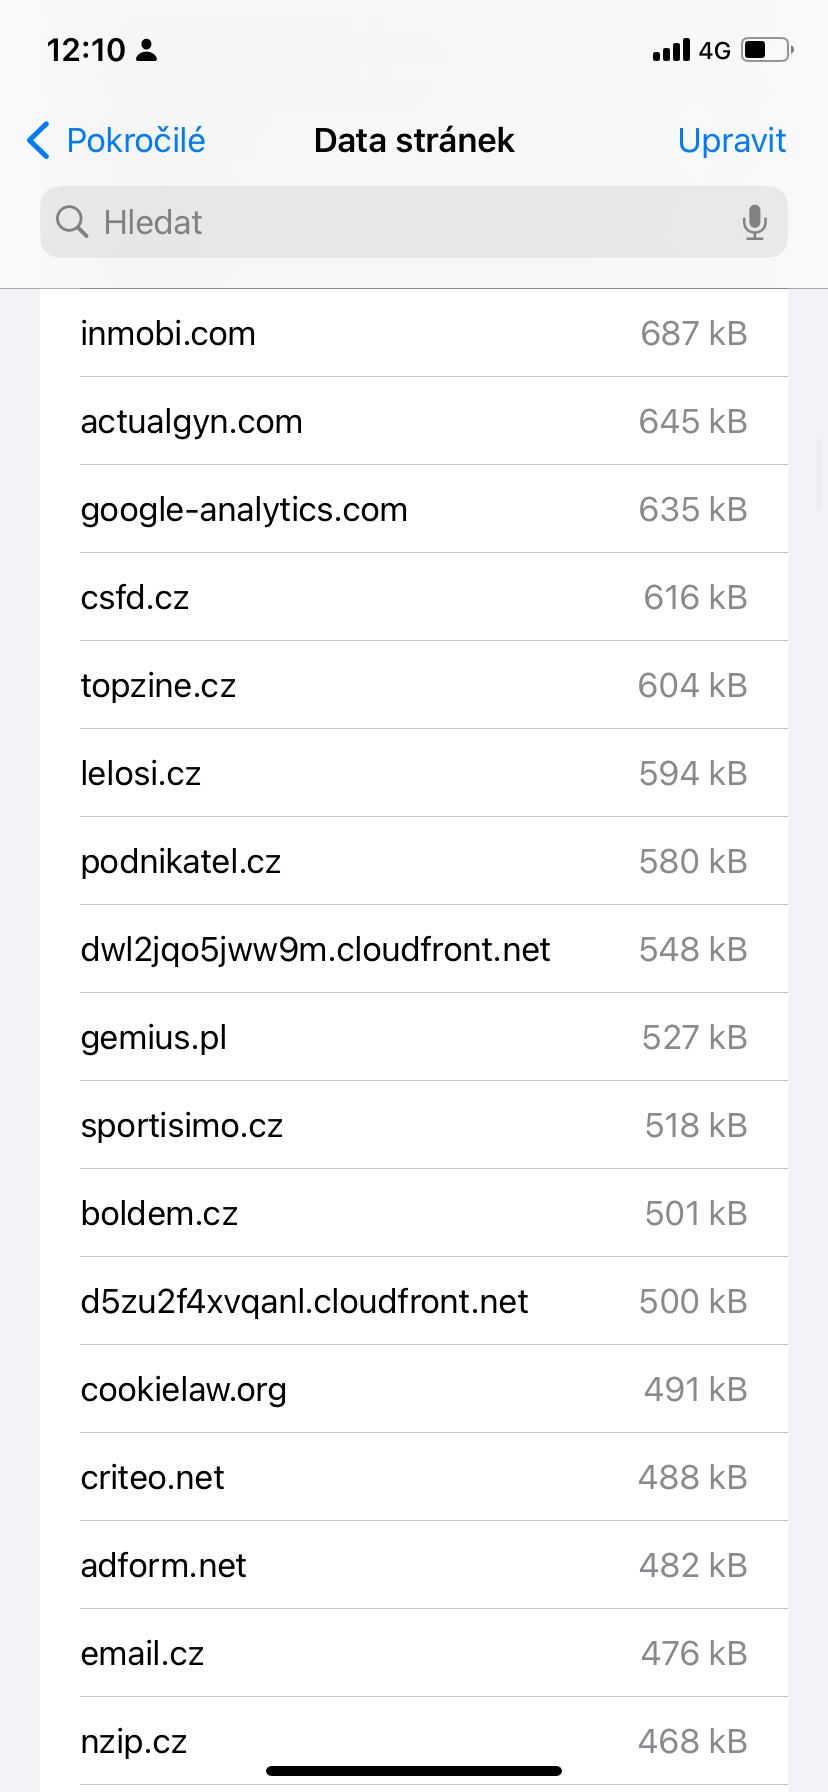Select the cookielaw.org entry
828x1792 pixels.
414,1390
